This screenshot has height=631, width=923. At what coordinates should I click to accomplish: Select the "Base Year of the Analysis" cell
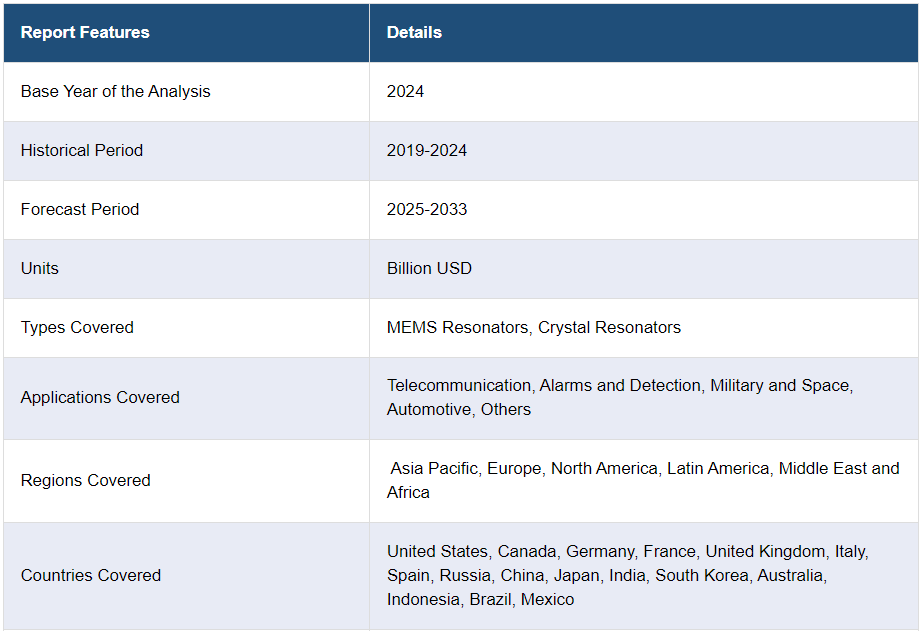[x=116, y=92]
